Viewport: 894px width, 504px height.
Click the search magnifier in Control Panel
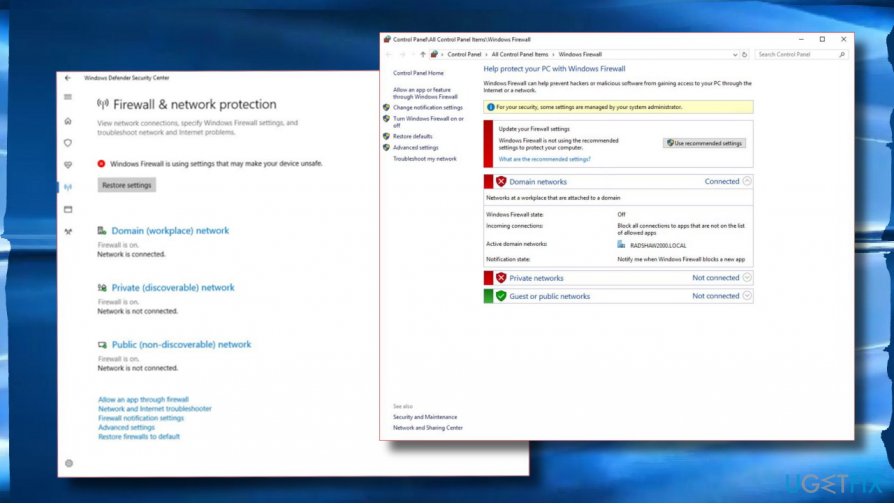pos(842,55)
